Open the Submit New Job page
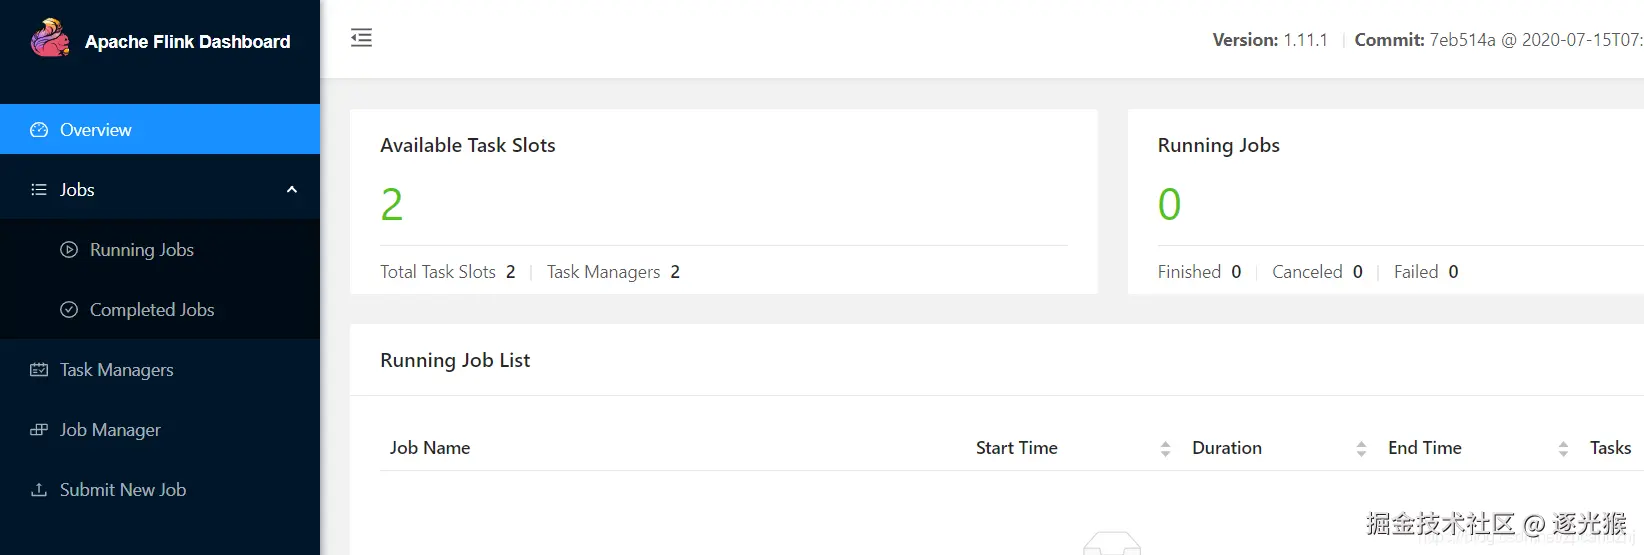This screenshot has height=555, width=1644. pyautogui.click(x=123, y=490)
